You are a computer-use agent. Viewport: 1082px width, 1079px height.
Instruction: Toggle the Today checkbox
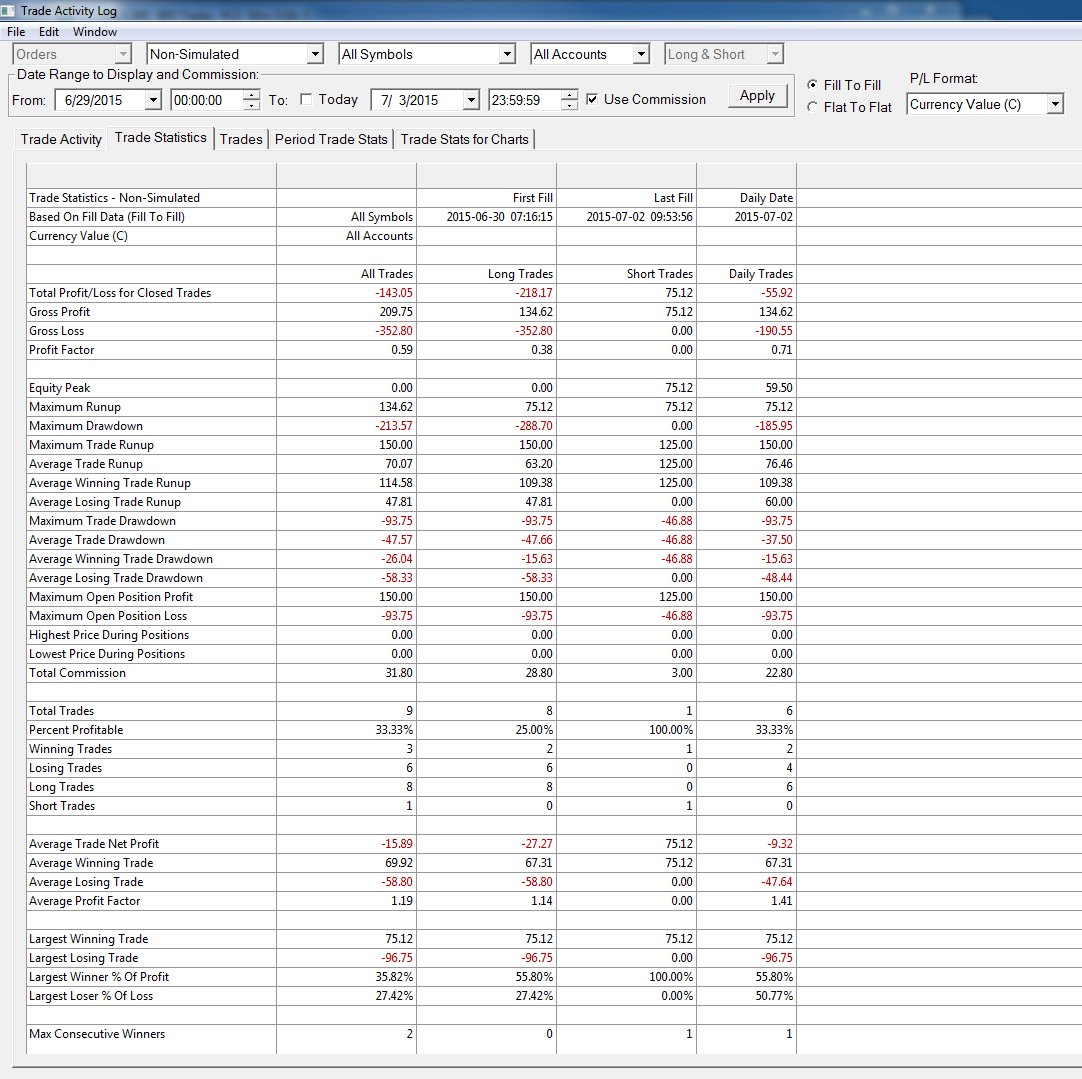click(x=306, y=99)
